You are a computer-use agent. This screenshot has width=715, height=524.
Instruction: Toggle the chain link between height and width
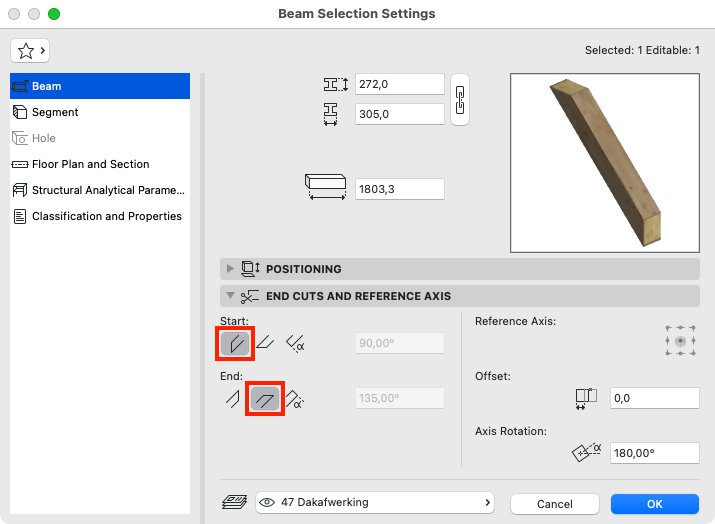[460, 99]
